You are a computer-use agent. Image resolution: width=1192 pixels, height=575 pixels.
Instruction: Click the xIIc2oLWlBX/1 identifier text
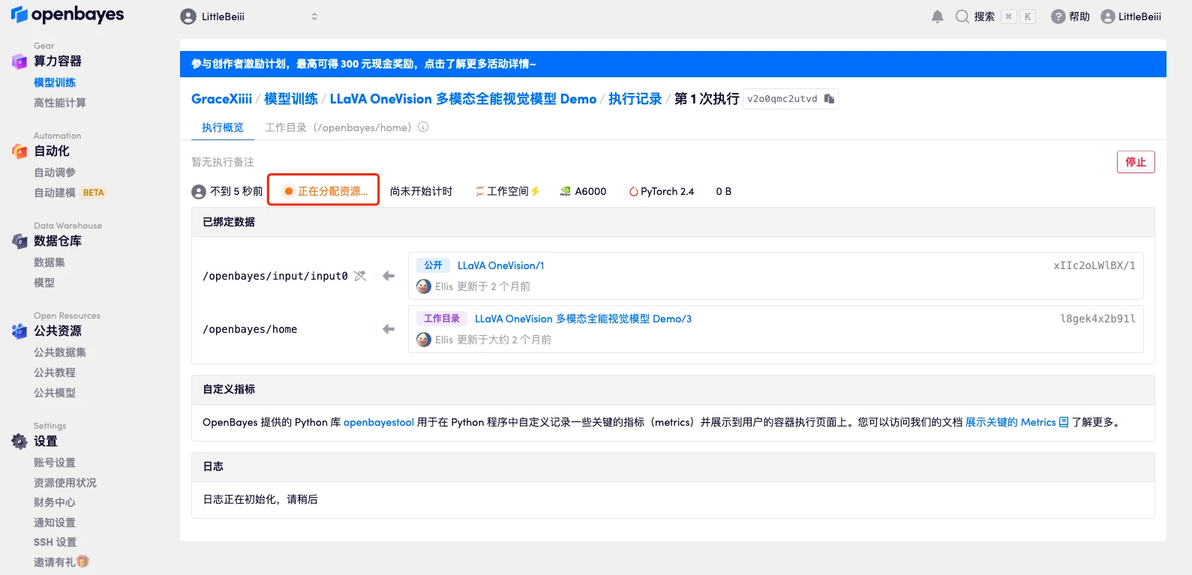click(x=1094, y=265)
